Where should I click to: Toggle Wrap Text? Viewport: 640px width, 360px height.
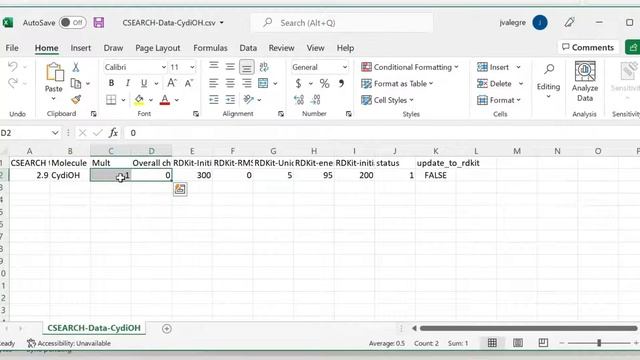264,67
